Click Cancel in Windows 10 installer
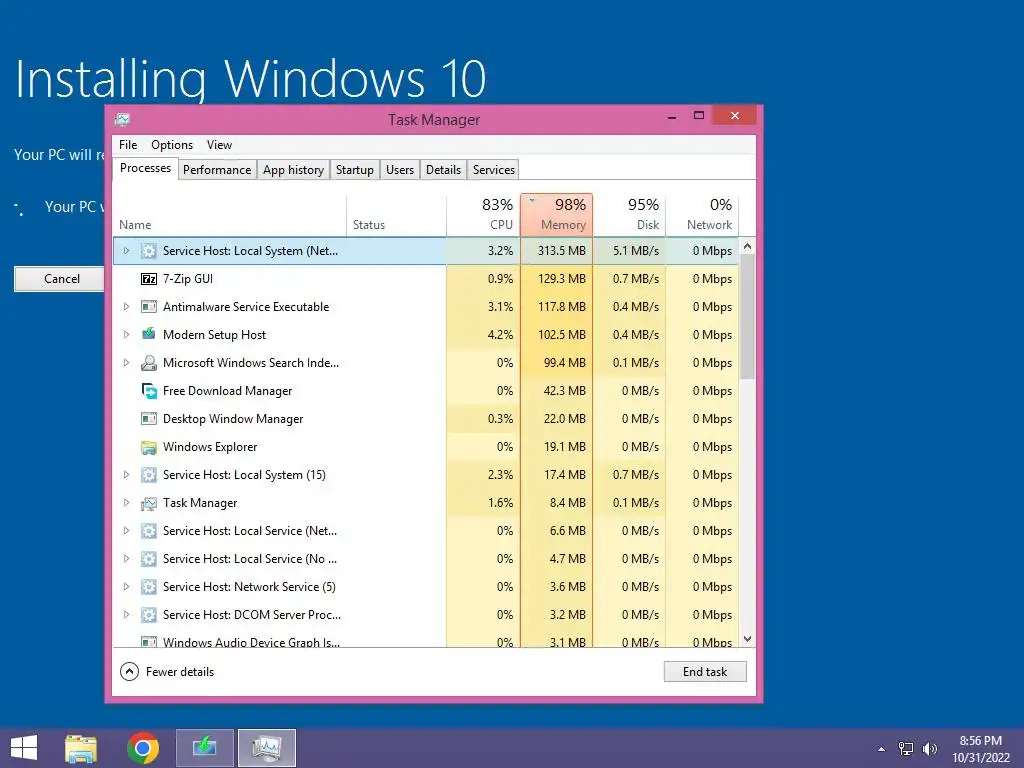The height and width of the screenshot is (768, 1024). [59, 279]
